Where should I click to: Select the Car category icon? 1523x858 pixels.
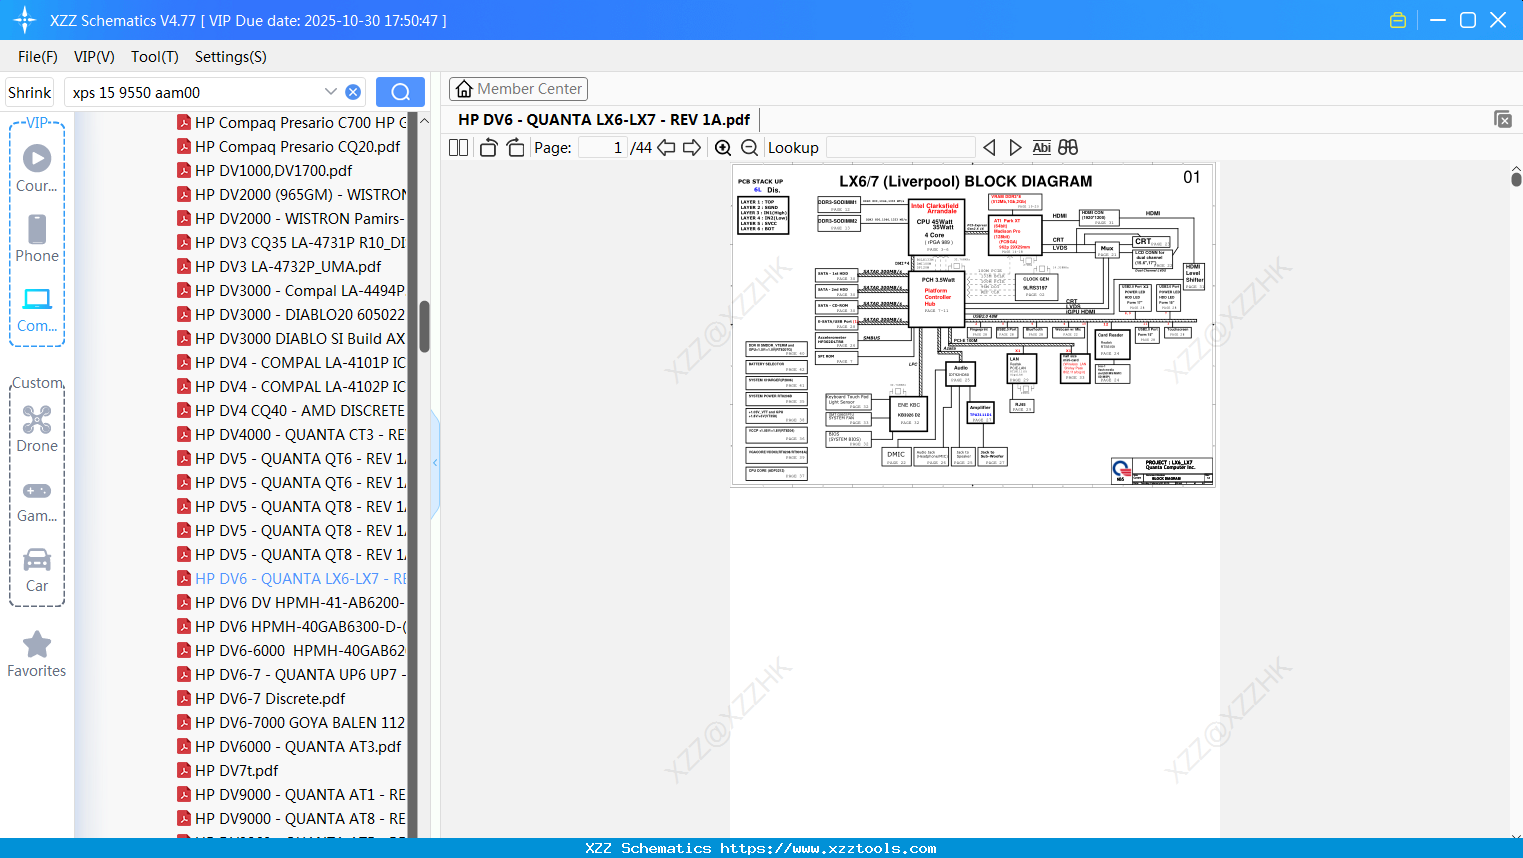point(37,569)
